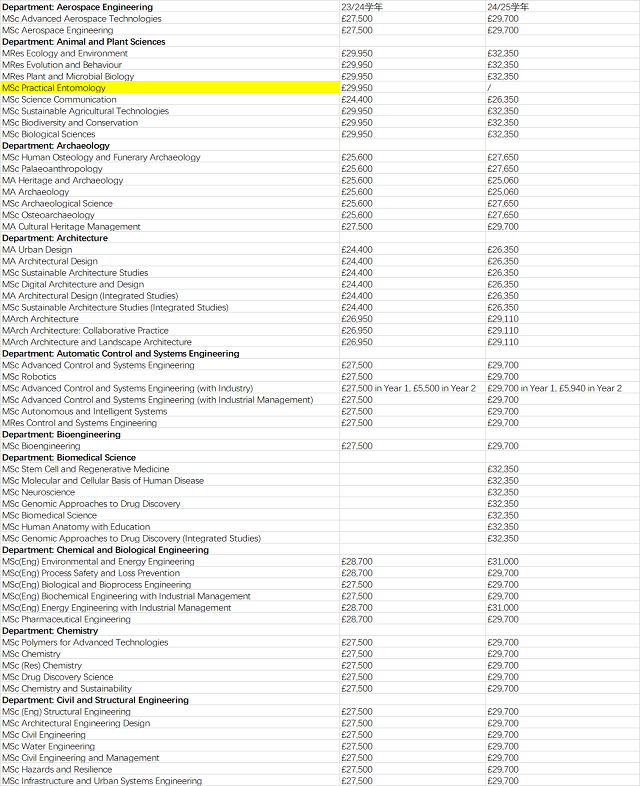This screenshot has width=640, height=786.
Task: Click Department: Civil and Structural Engineering heading
Action: pos(170,700)
